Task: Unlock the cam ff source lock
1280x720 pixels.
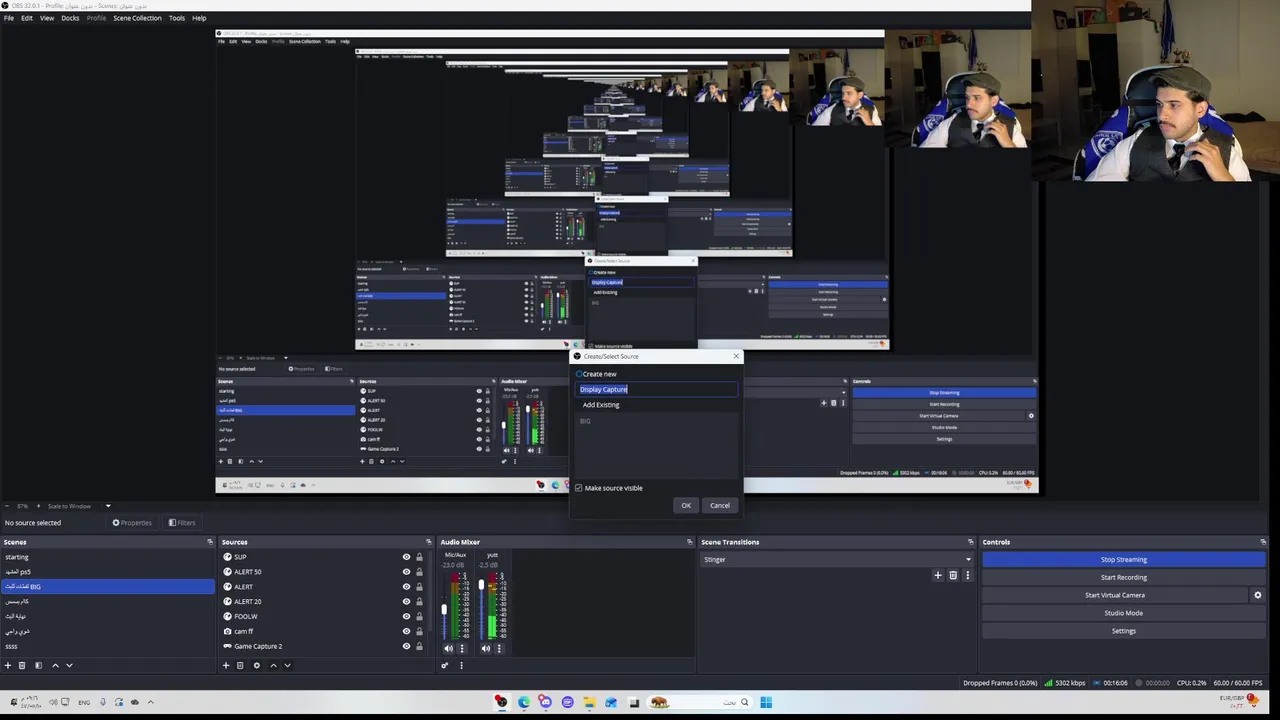Action: coord(419,631)
